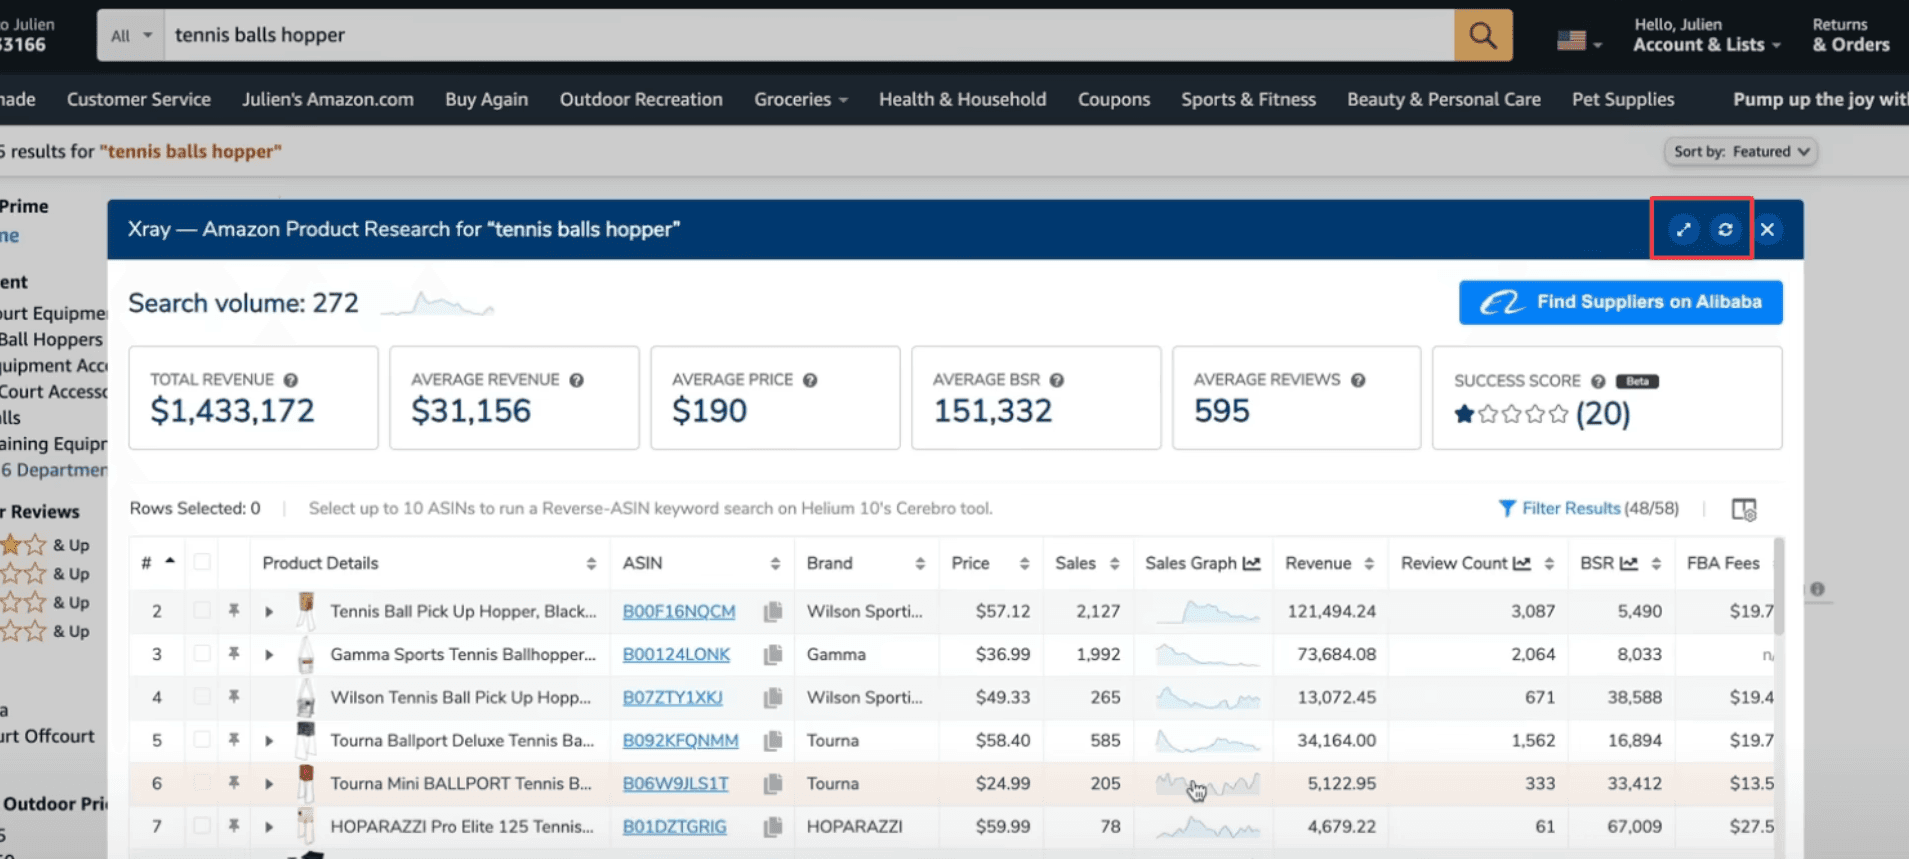Click the Success Score help icon

(1598, 381)
